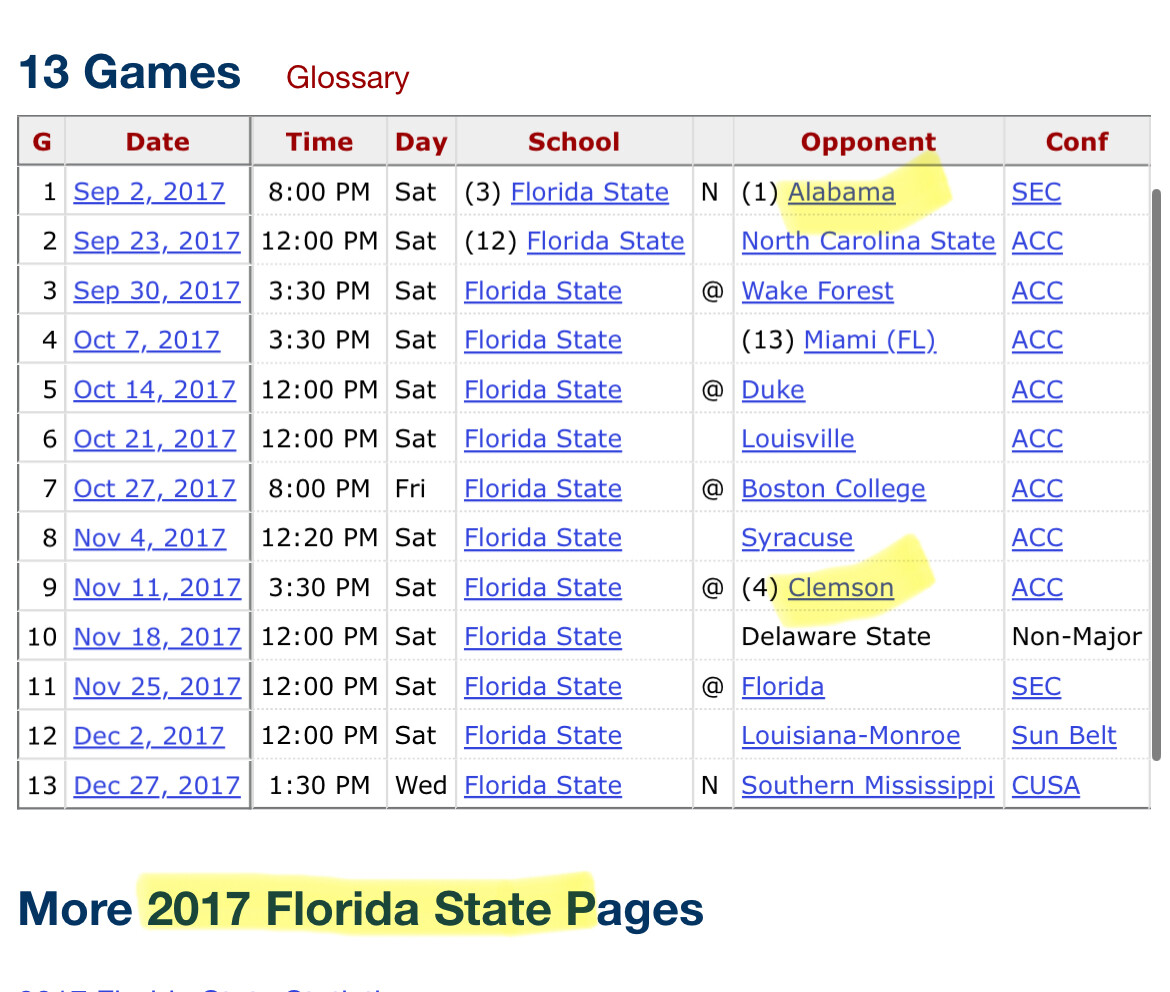Open the Miami (FL) team page

pos(869,340)
